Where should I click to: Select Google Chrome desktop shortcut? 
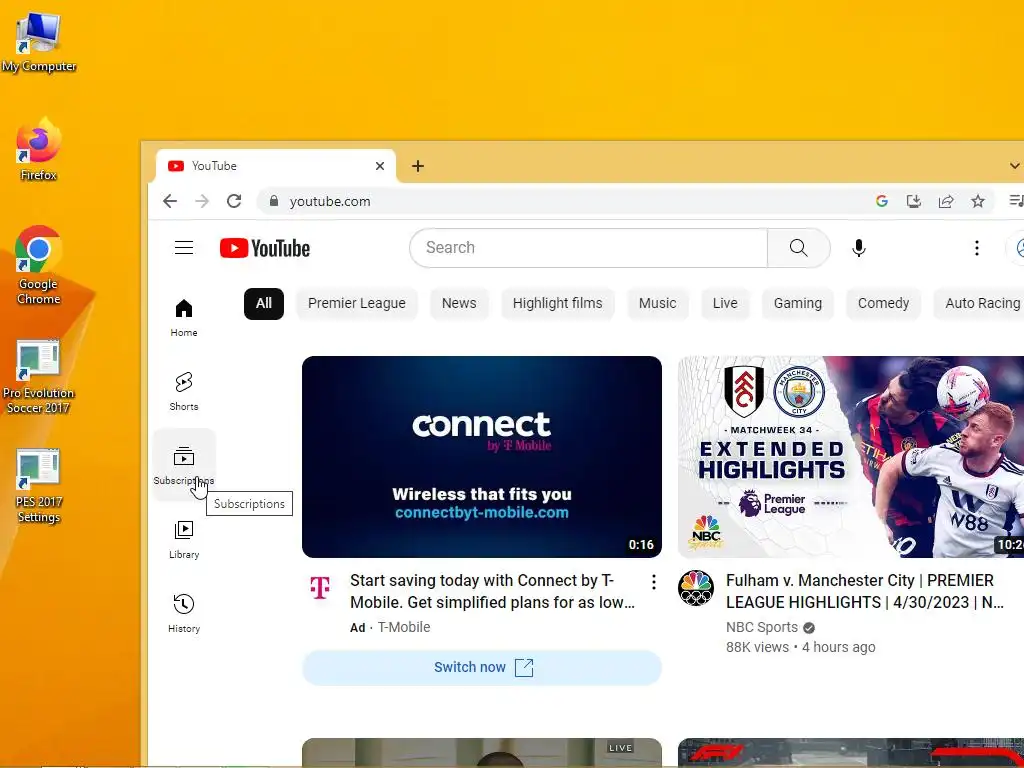pyautogui.click(x=39, y=265)
